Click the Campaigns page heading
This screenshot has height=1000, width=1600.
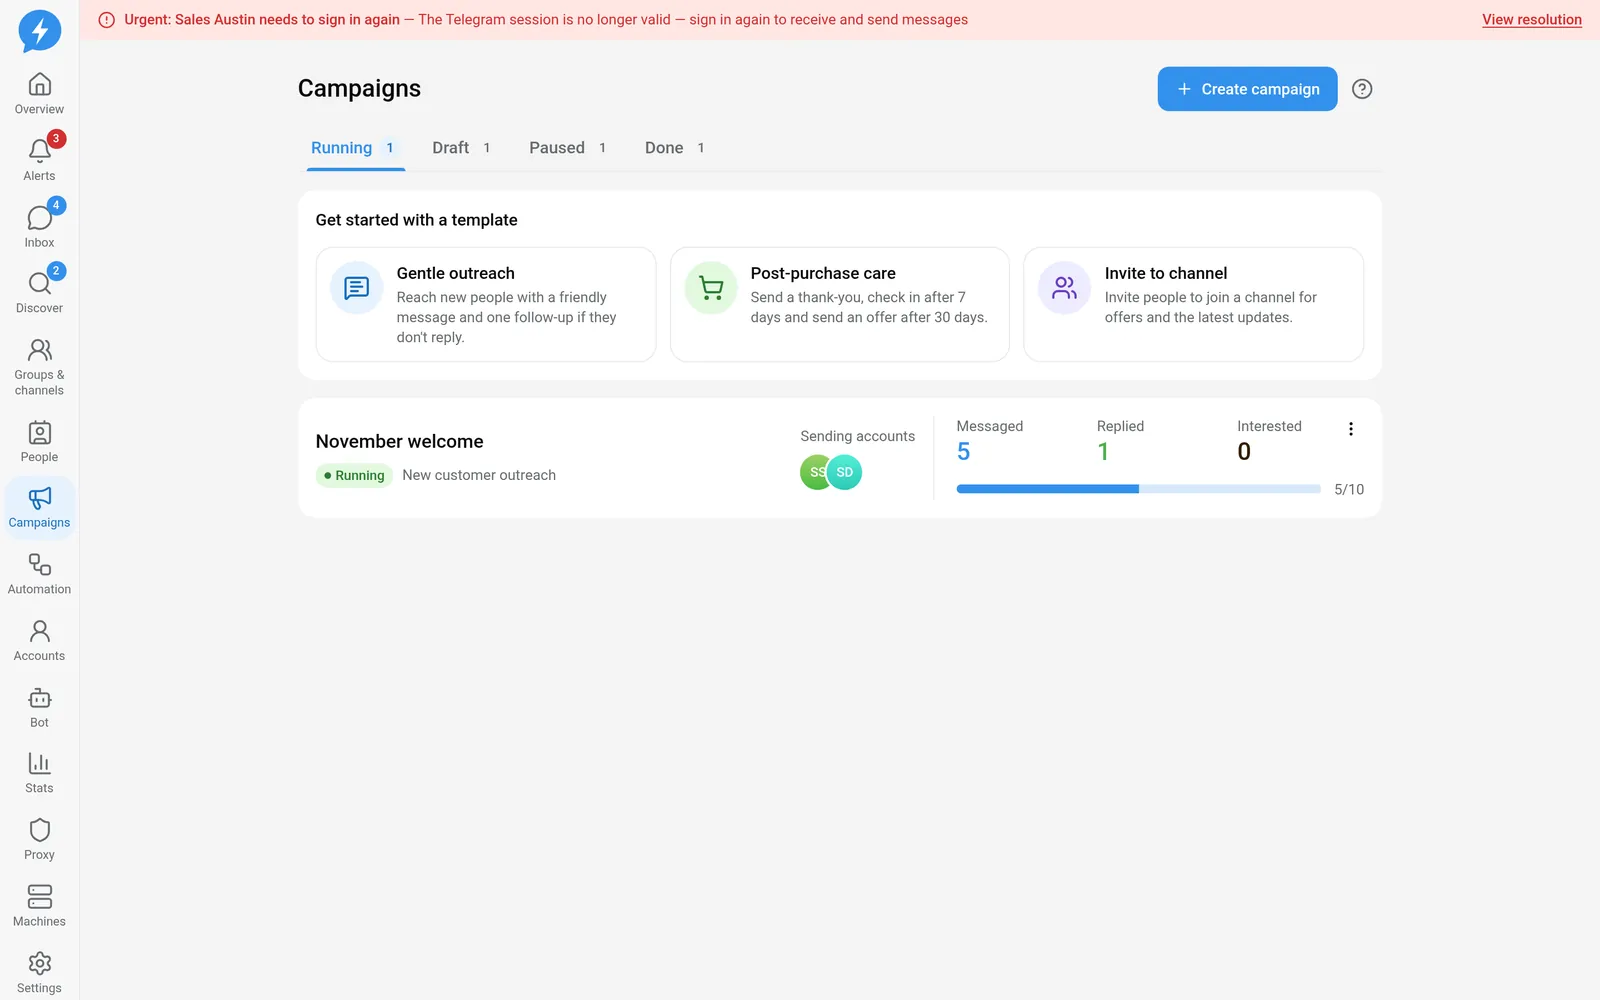(x=359, y=89)
